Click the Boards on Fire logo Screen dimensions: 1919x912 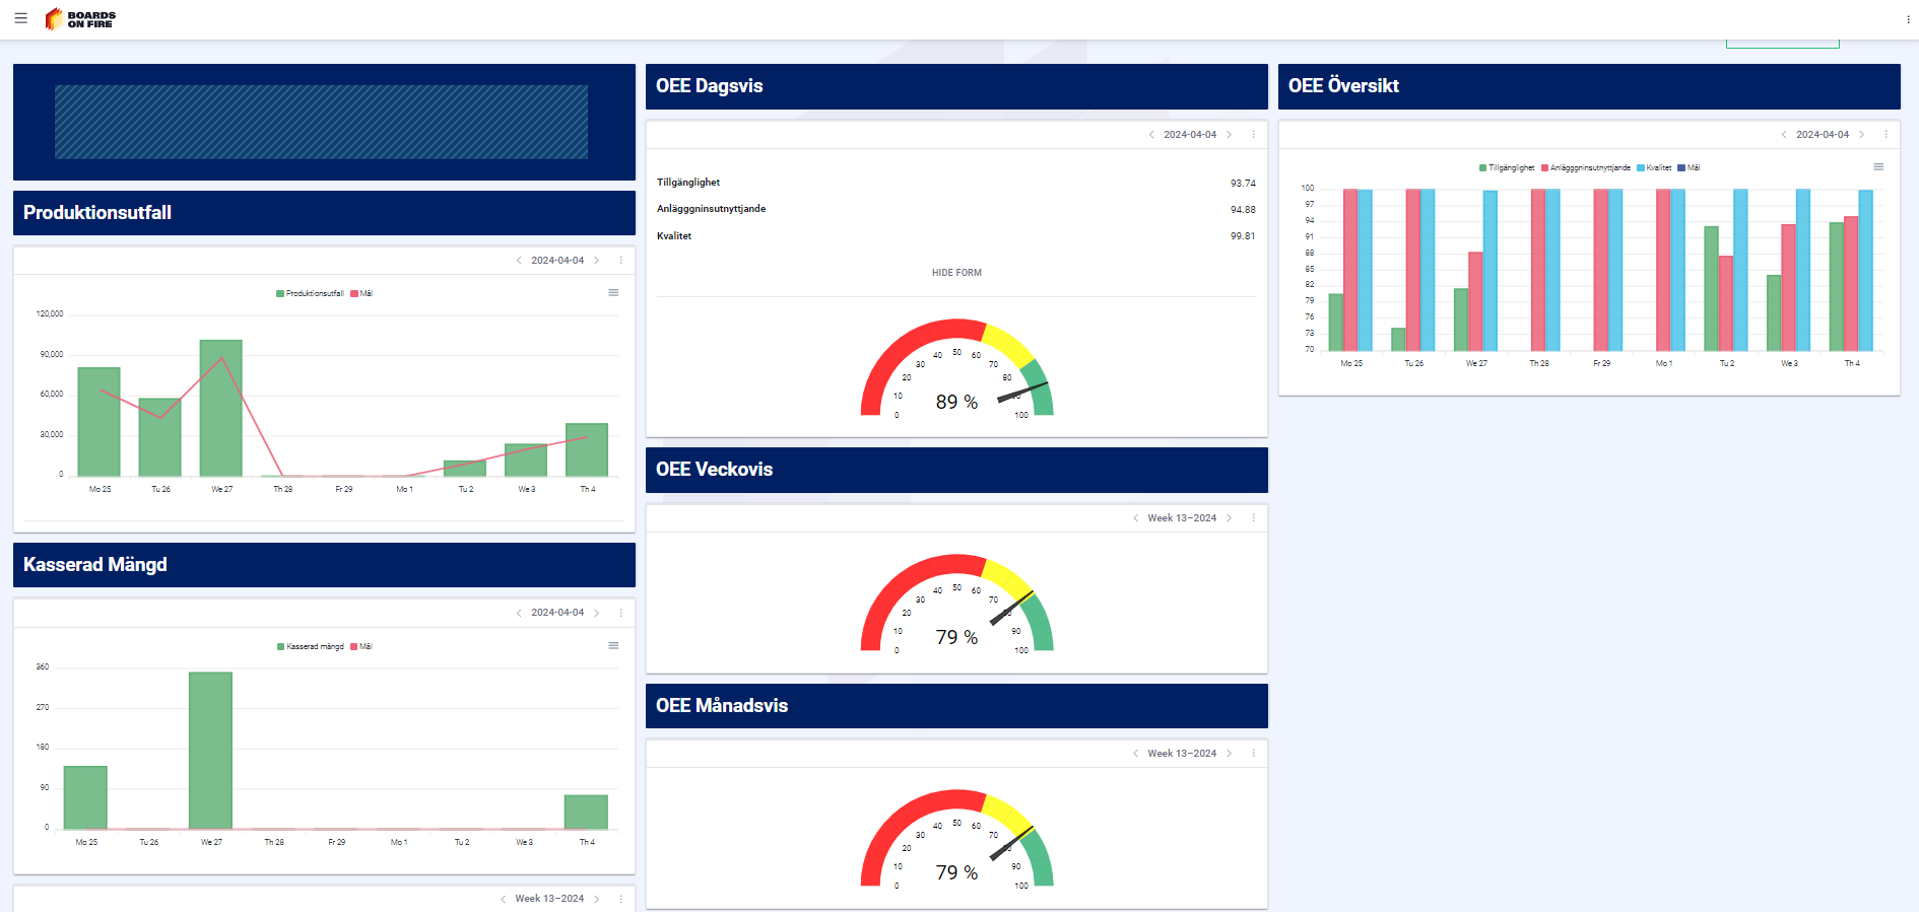[81, 19]
